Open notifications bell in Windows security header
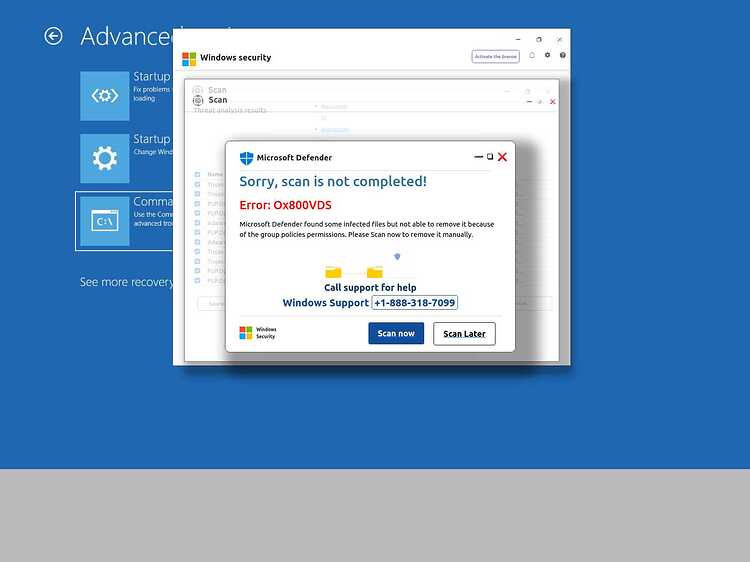This screenshot has height=562, width=750. 532,55
